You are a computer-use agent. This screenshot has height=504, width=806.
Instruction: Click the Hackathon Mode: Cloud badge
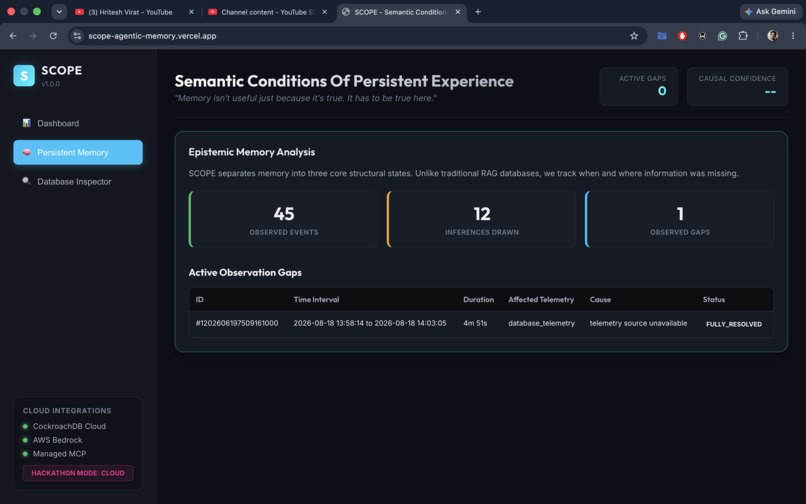coord(78,473)
